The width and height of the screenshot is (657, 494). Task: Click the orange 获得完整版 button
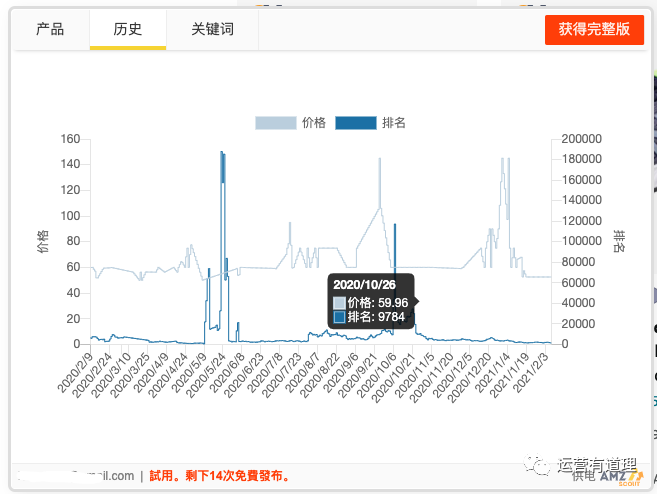[x=594, y=30]
